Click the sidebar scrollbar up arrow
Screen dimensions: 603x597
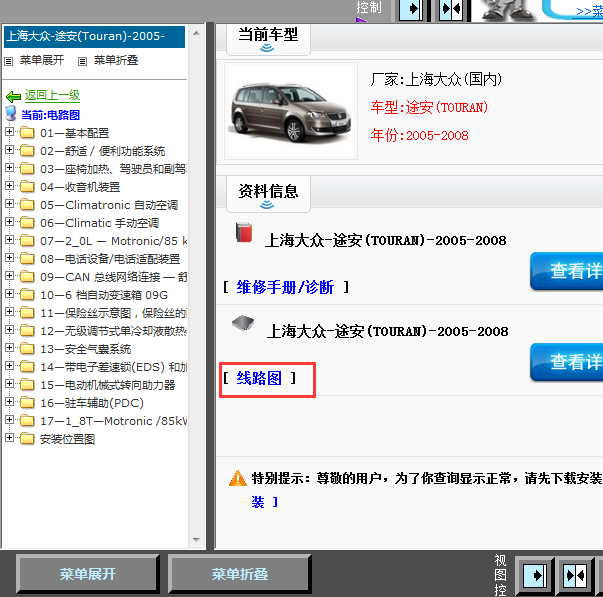pyautogui.click(x=196, y=33)
